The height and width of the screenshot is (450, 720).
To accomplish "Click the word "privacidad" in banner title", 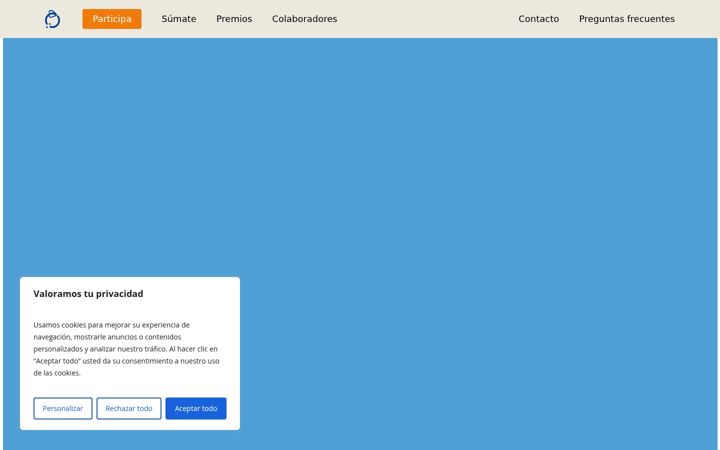I will pyautogui.click(x=119, y=294).
